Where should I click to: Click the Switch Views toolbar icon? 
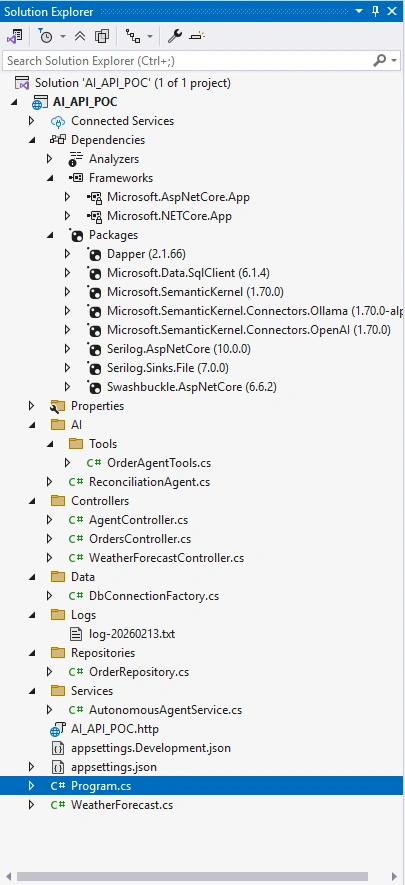click(15, 37)
